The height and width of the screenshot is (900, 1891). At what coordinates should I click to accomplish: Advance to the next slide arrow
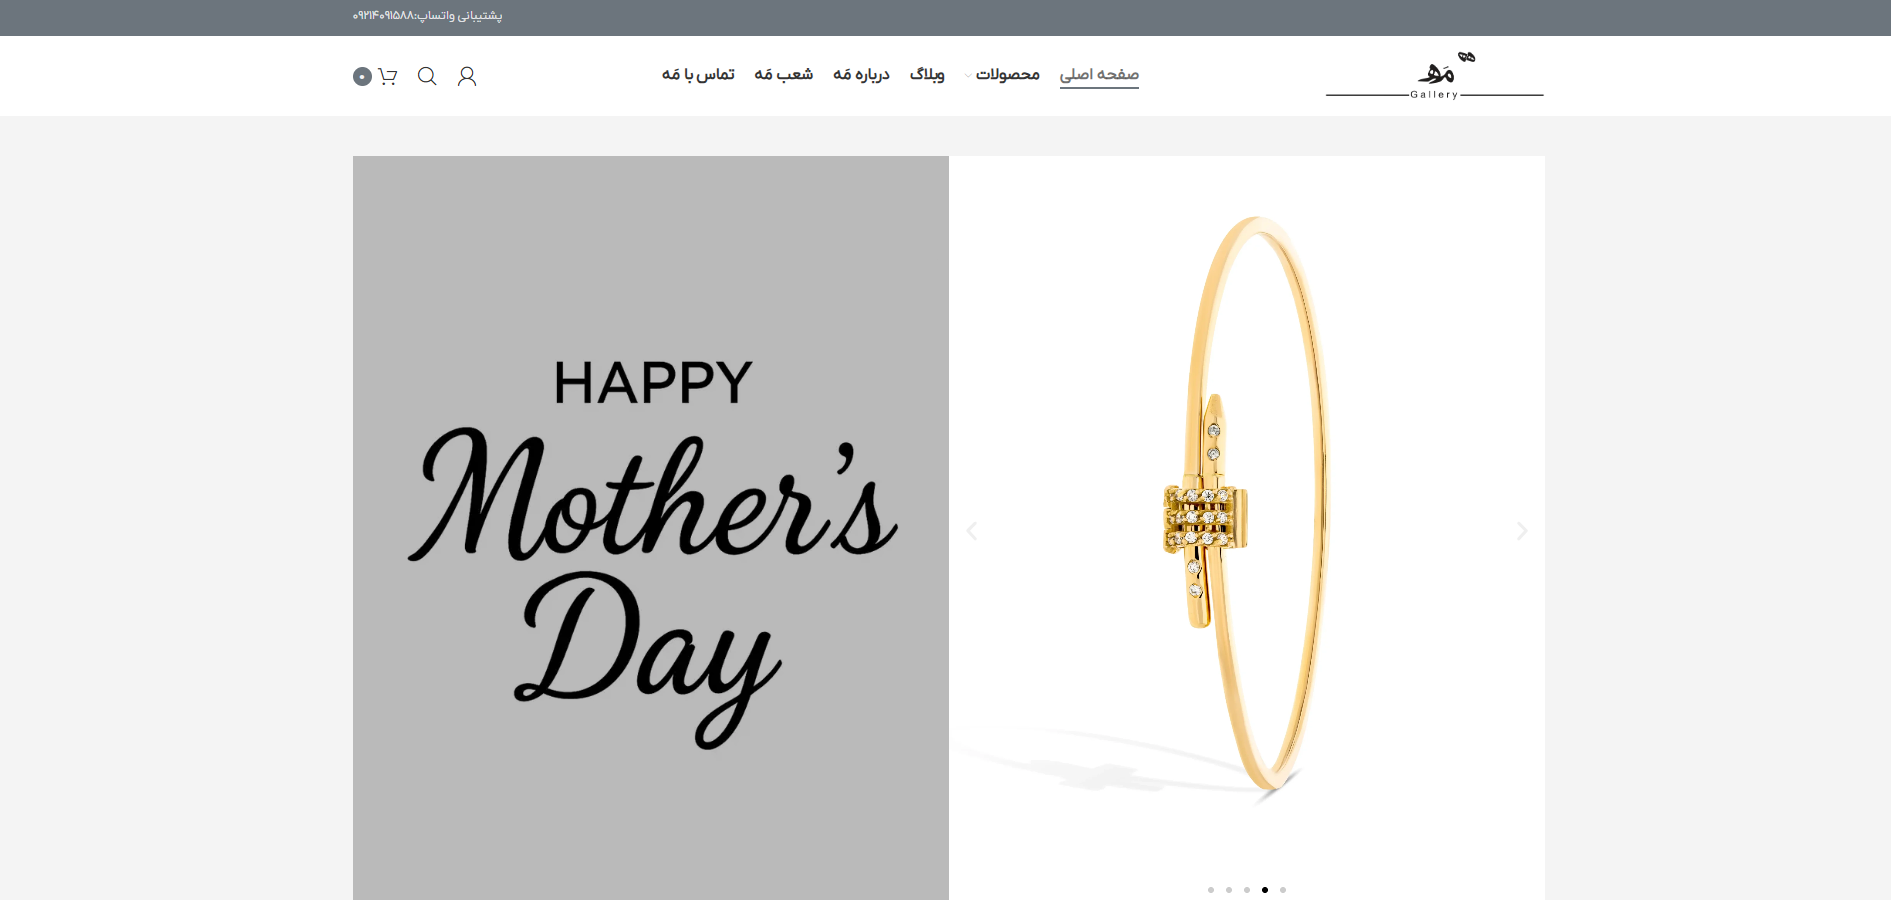[x=1522, y=531]
